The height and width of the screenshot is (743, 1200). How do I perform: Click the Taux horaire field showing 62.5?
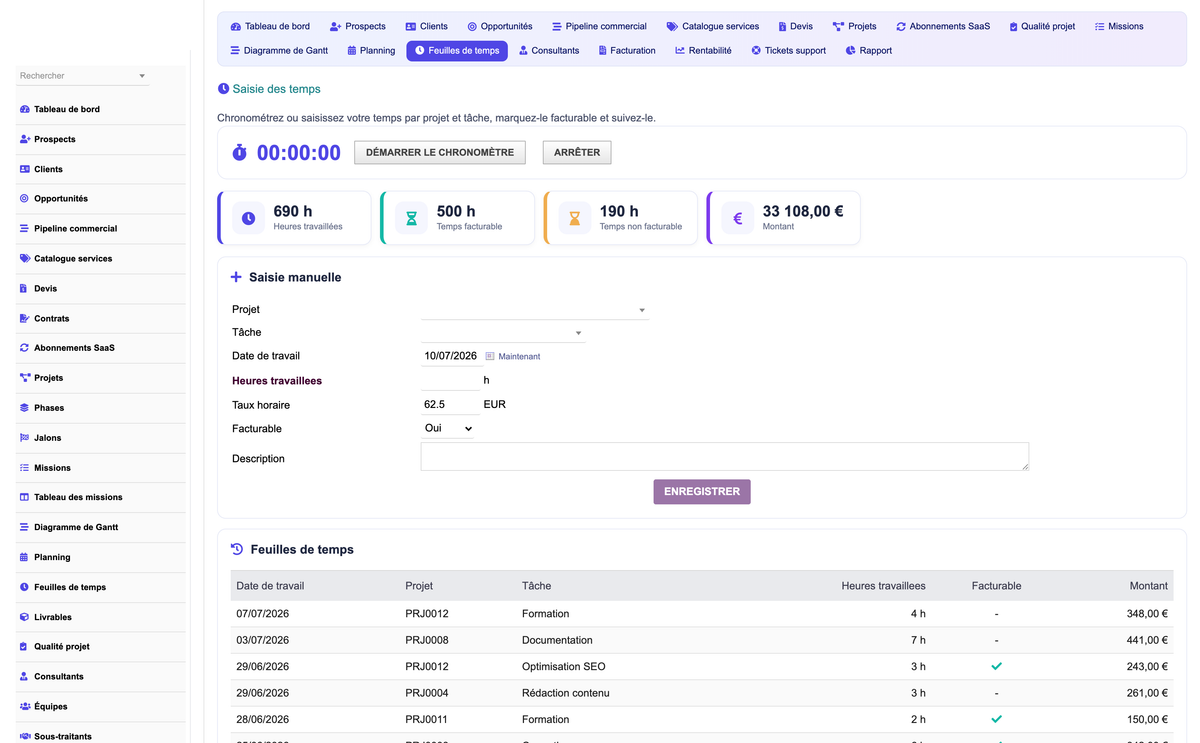coord(451,405)
